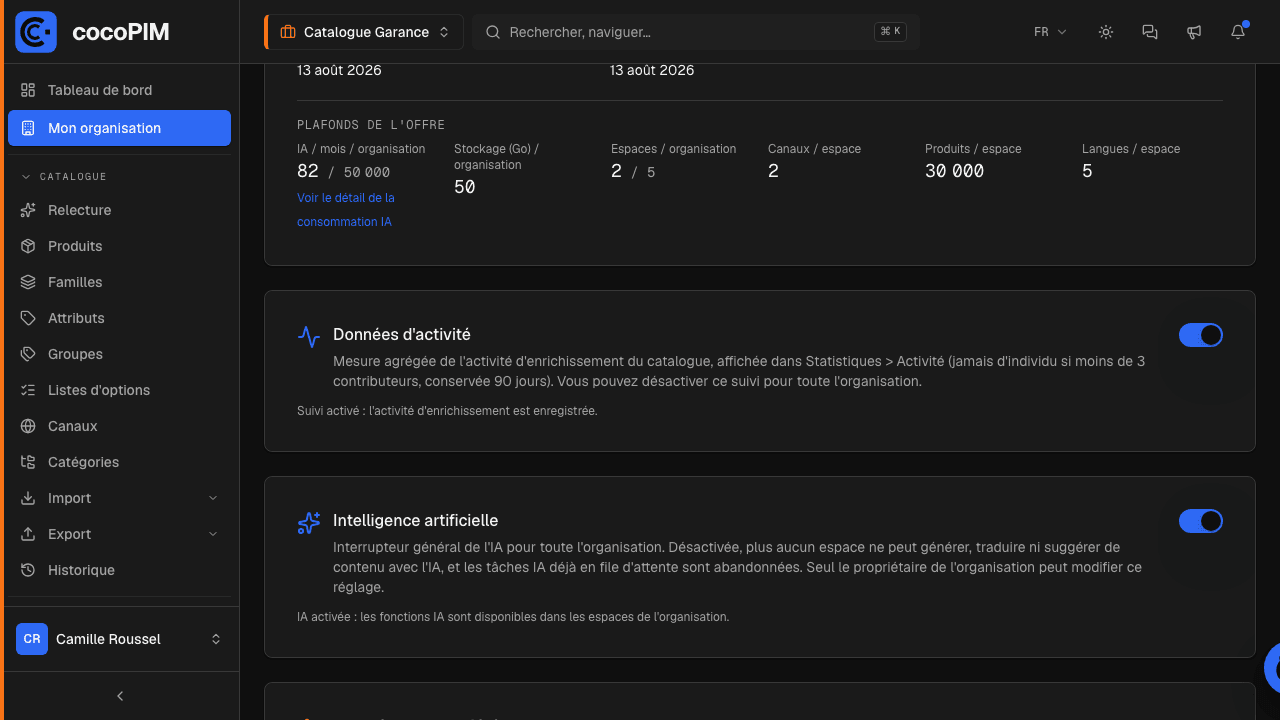The width and height of the screenshot is (1280, 720).
Task: Collapse the sidebar with the arrow
Action: (x=120, y=696)
